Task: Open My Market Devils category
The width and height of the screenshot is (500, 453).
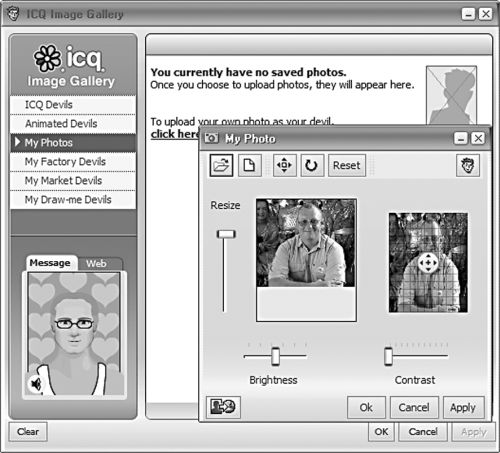Action: pos(73,181)
